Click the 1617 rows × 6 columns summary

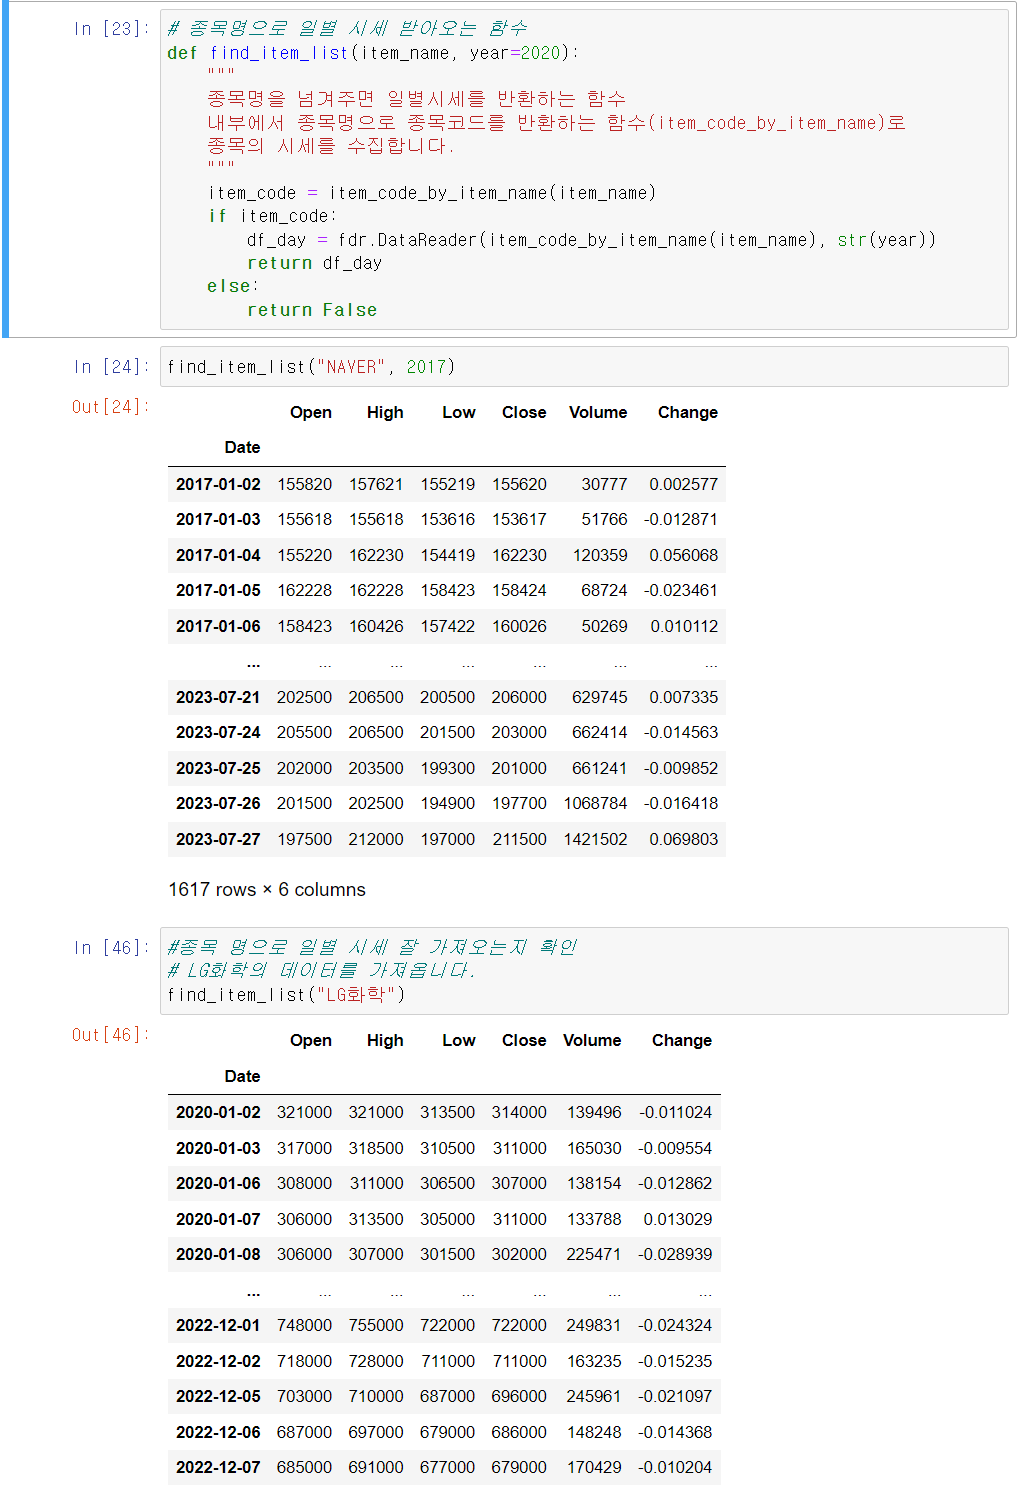click(267, 890)
